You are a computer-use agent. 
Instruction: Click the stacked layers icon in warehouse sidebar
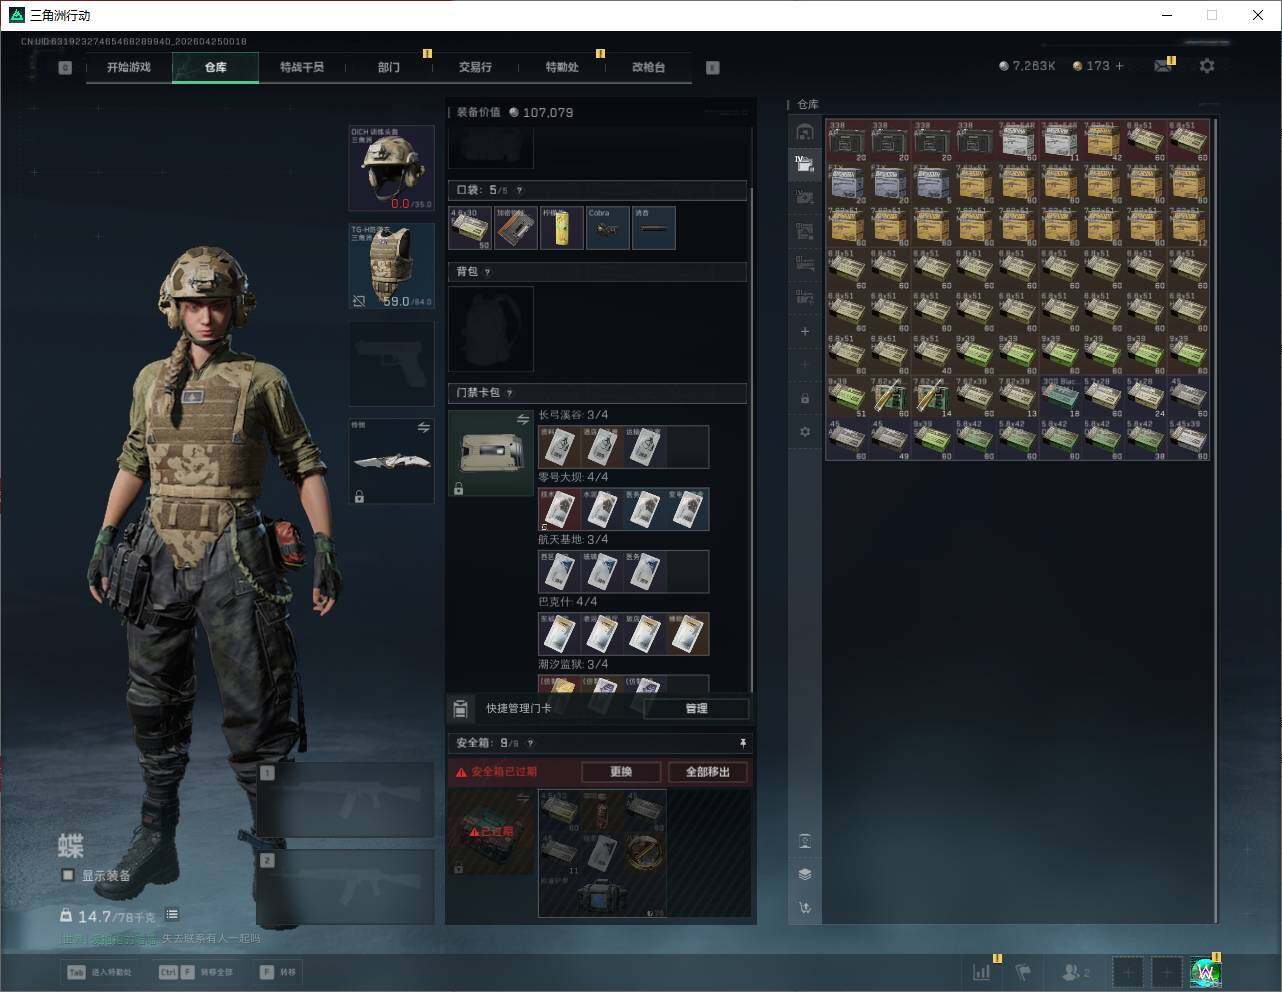pyautogui.click(x=805, y=874)
